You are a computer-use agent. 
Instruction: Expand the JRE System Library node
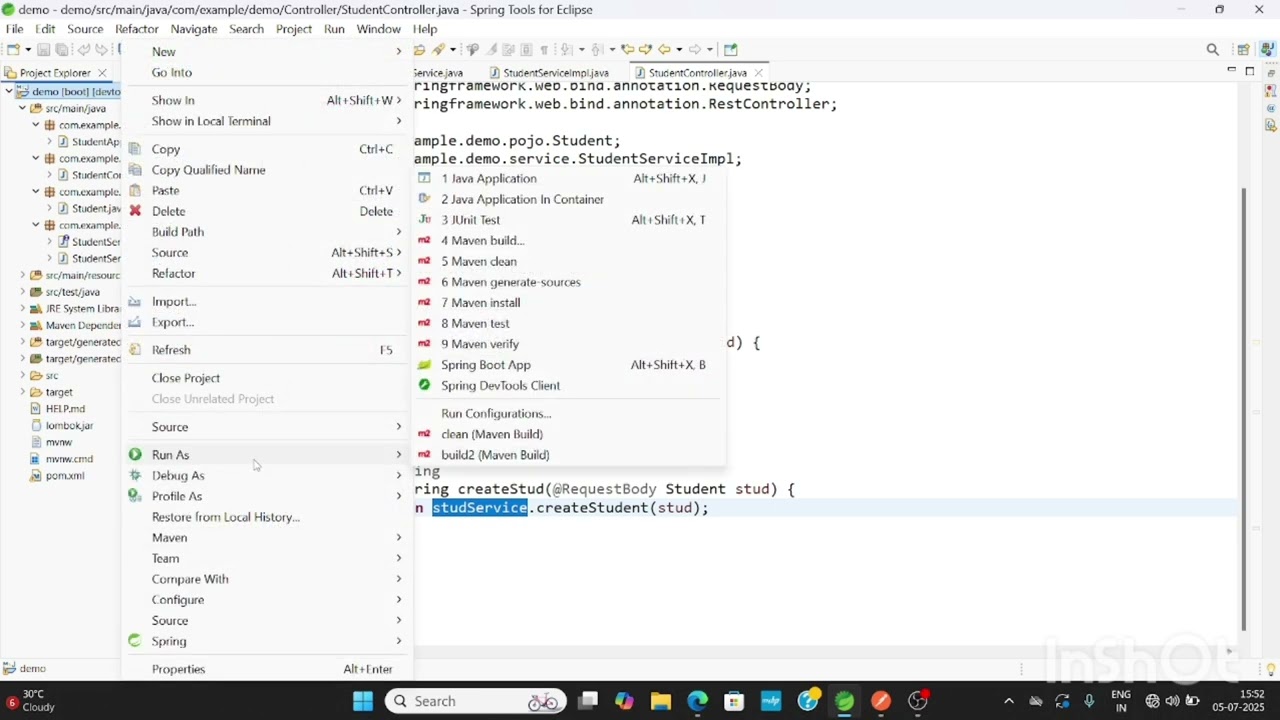(22, 309)
